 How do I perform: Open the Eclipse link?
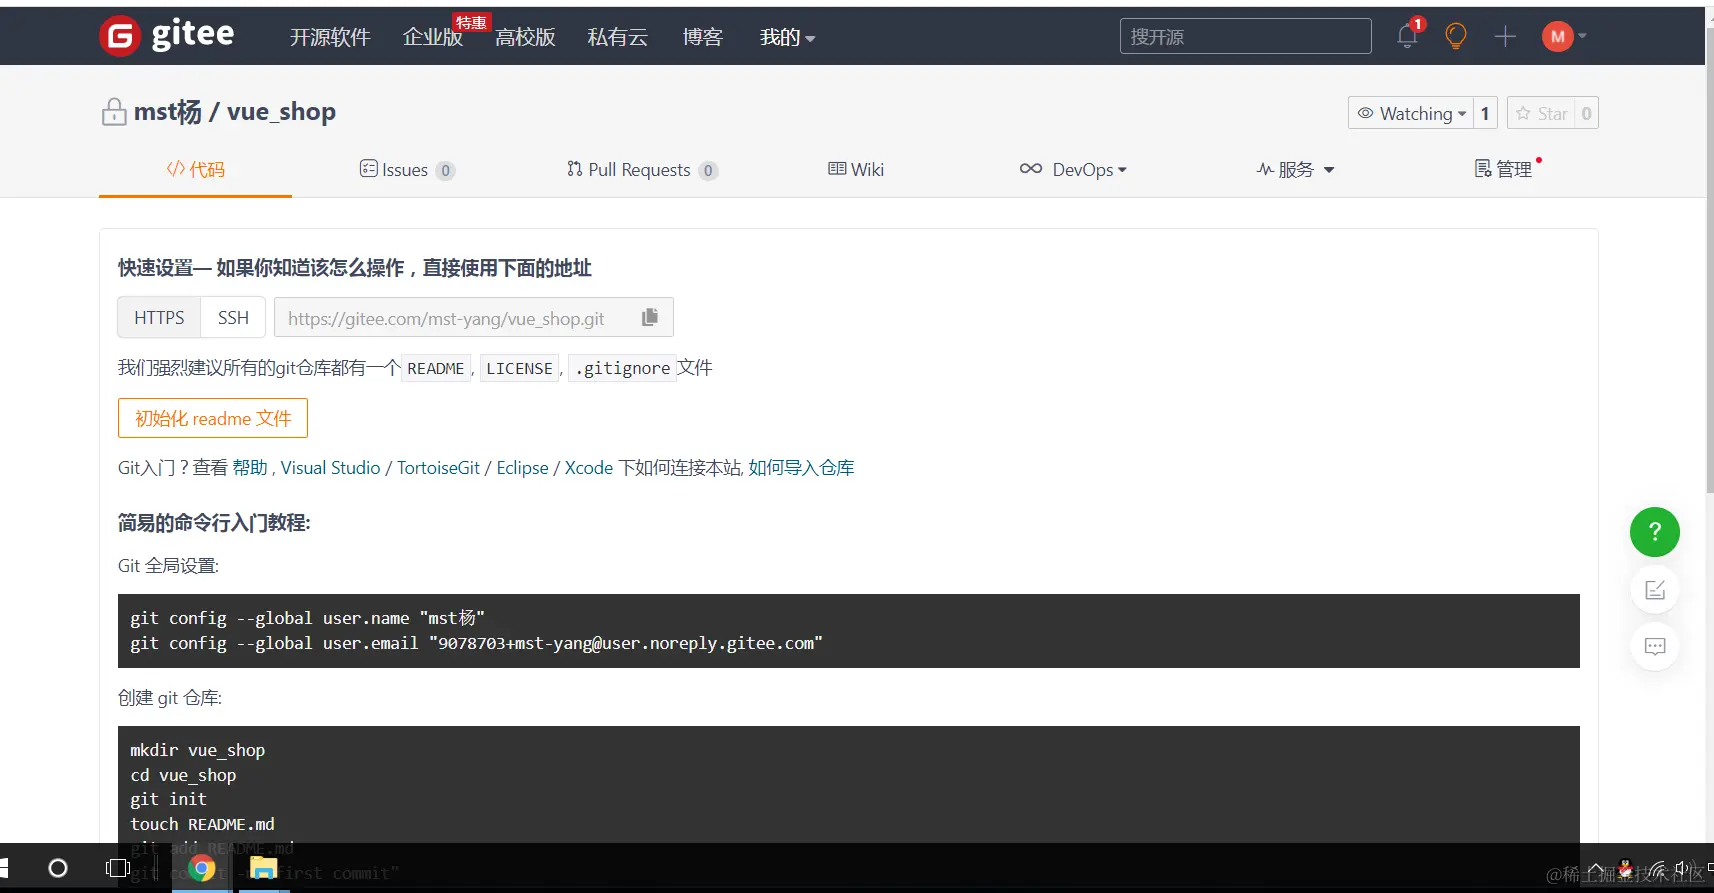pos(522,467)
